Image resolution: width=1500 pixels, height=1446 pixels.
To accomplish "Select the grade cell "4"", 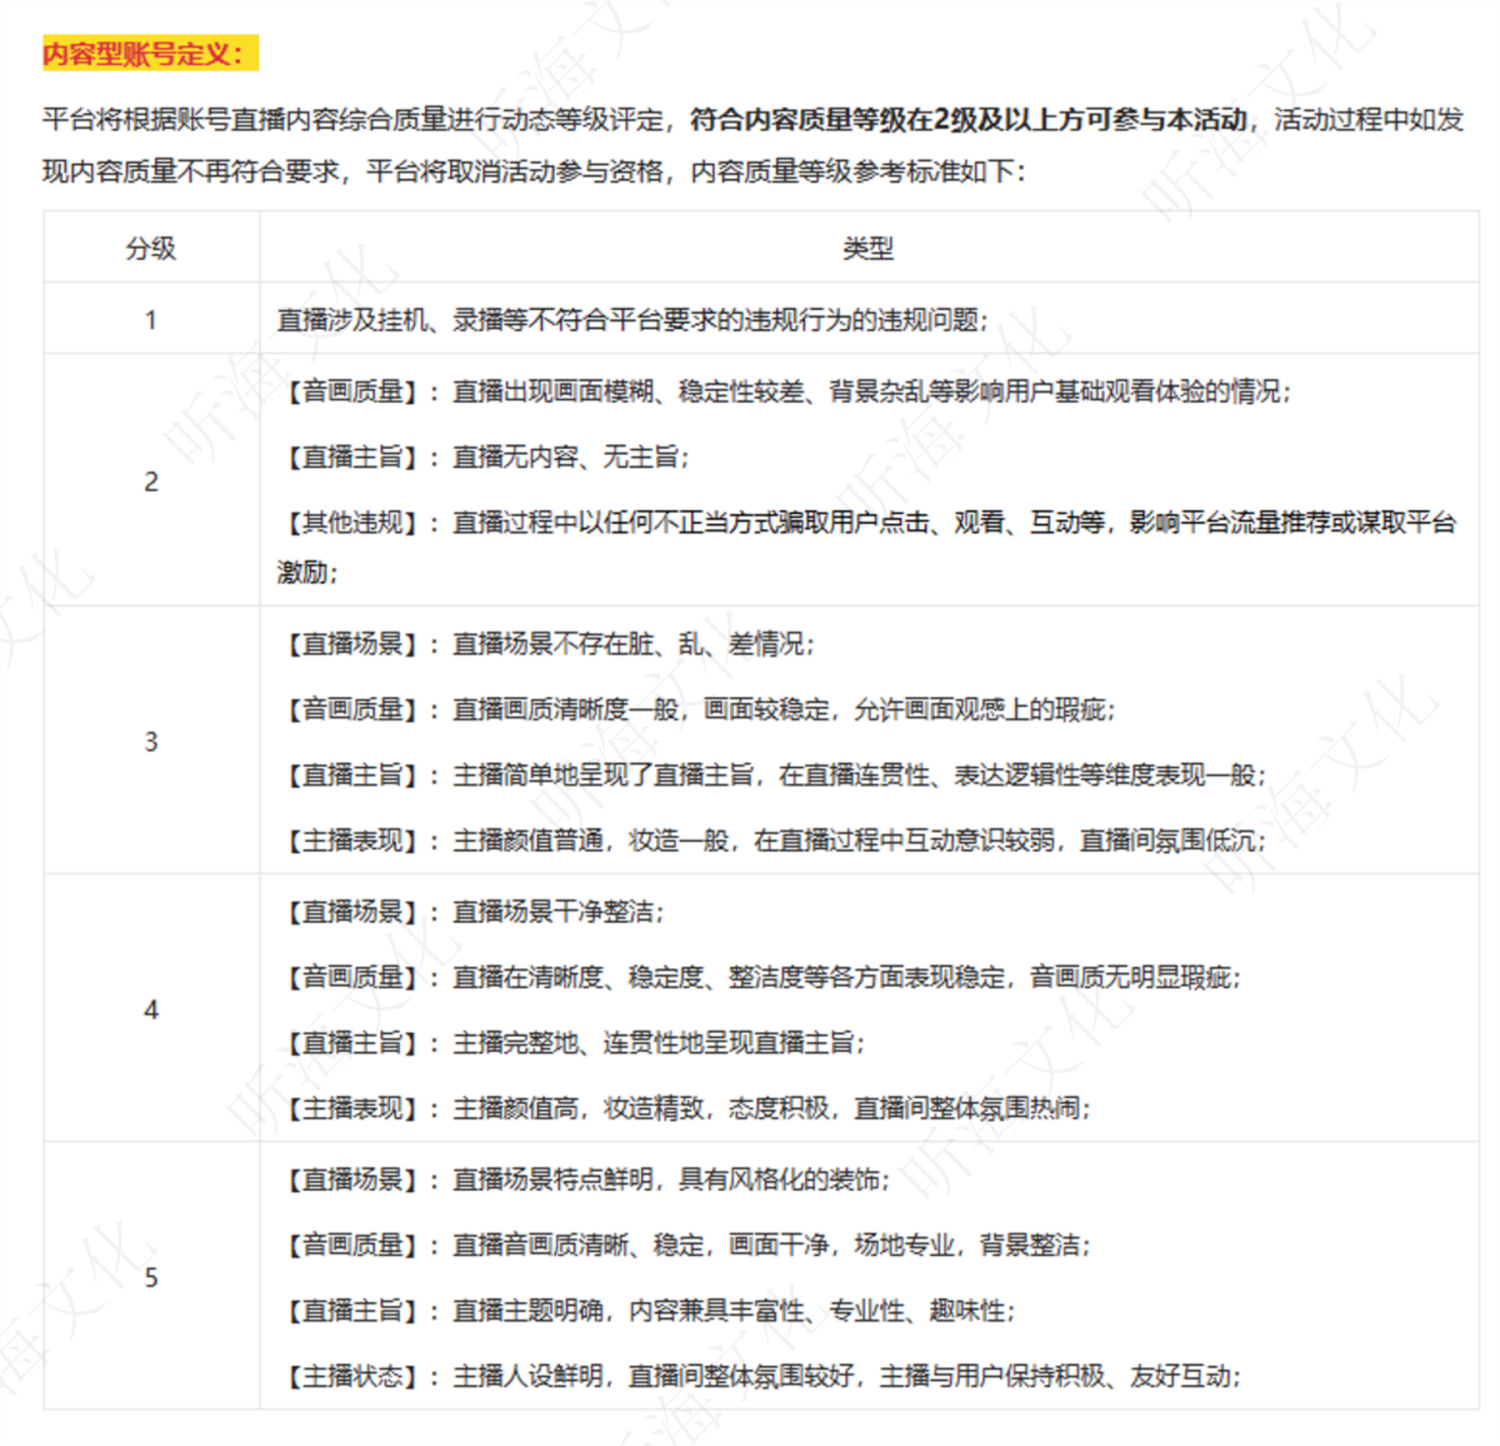I will pos(151,1009).
